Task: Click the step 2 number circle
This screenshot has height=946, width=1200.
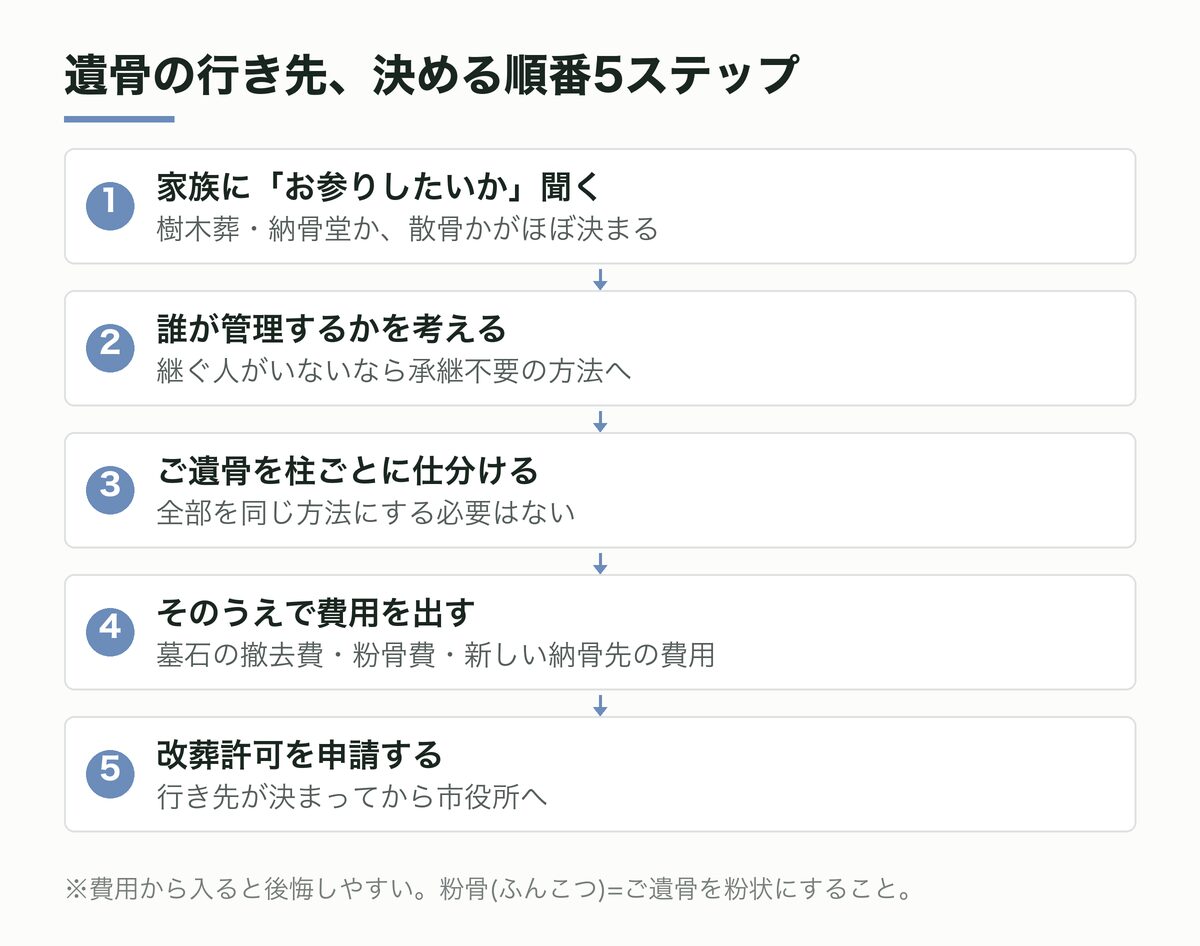Action: coord(110,348)
